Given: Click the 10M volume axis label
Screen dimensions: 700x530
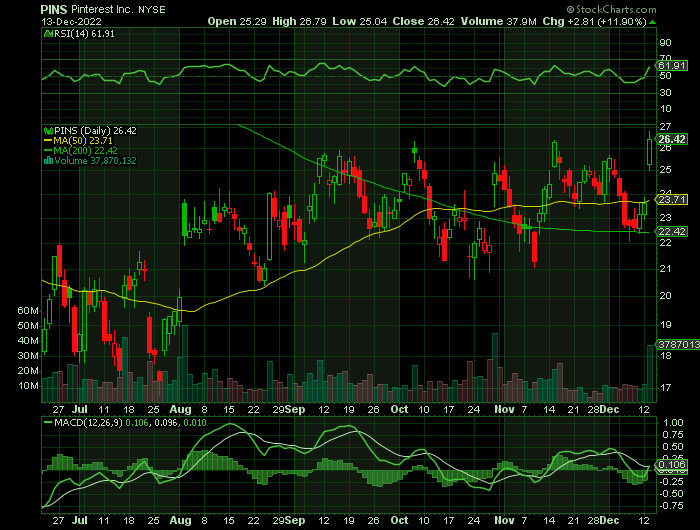Looking at the screenshot, I should 28,386.
